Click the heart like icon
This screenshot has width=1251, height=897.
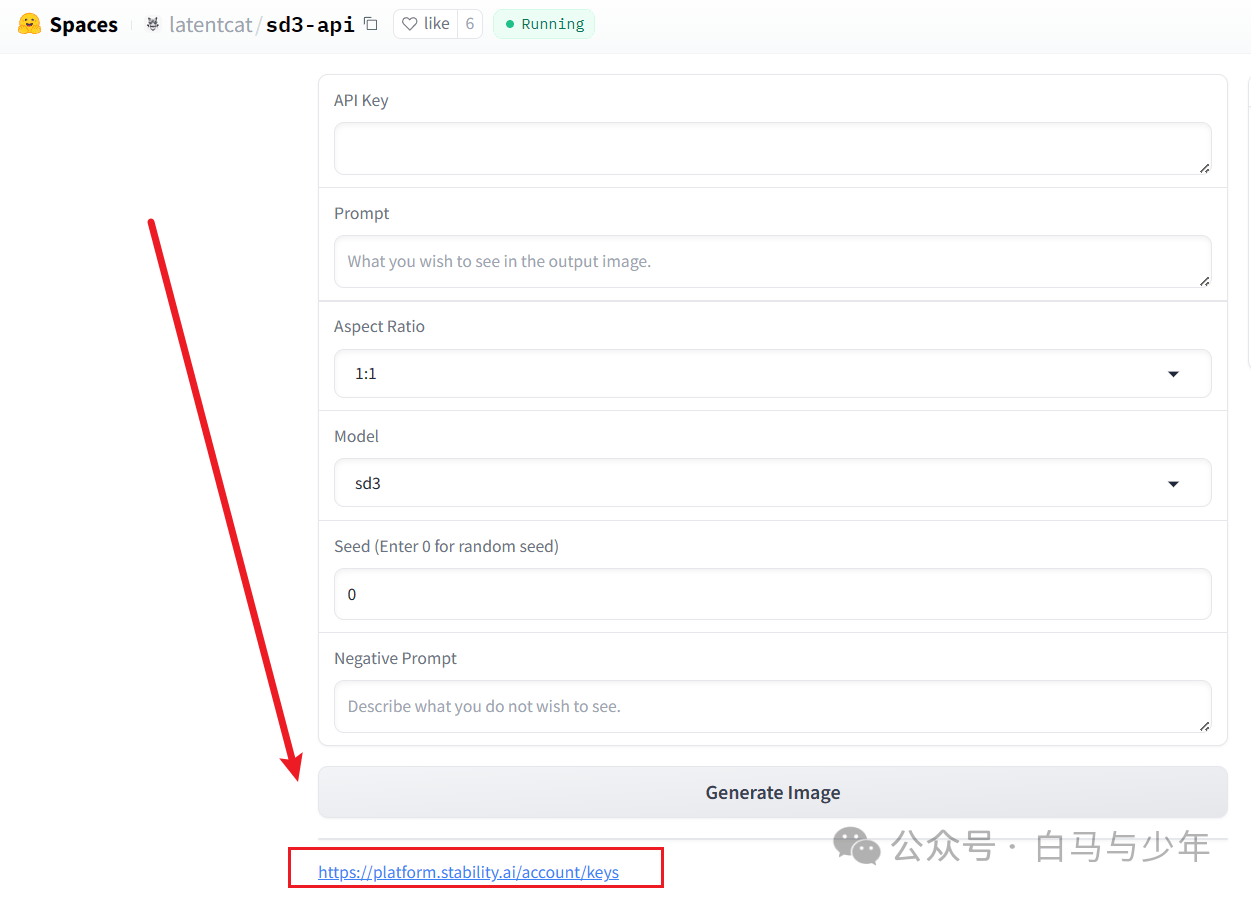click(409, 24)
